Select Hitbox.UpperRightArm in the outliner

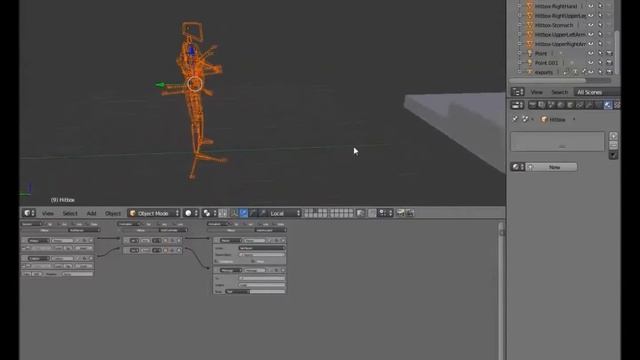560,44
